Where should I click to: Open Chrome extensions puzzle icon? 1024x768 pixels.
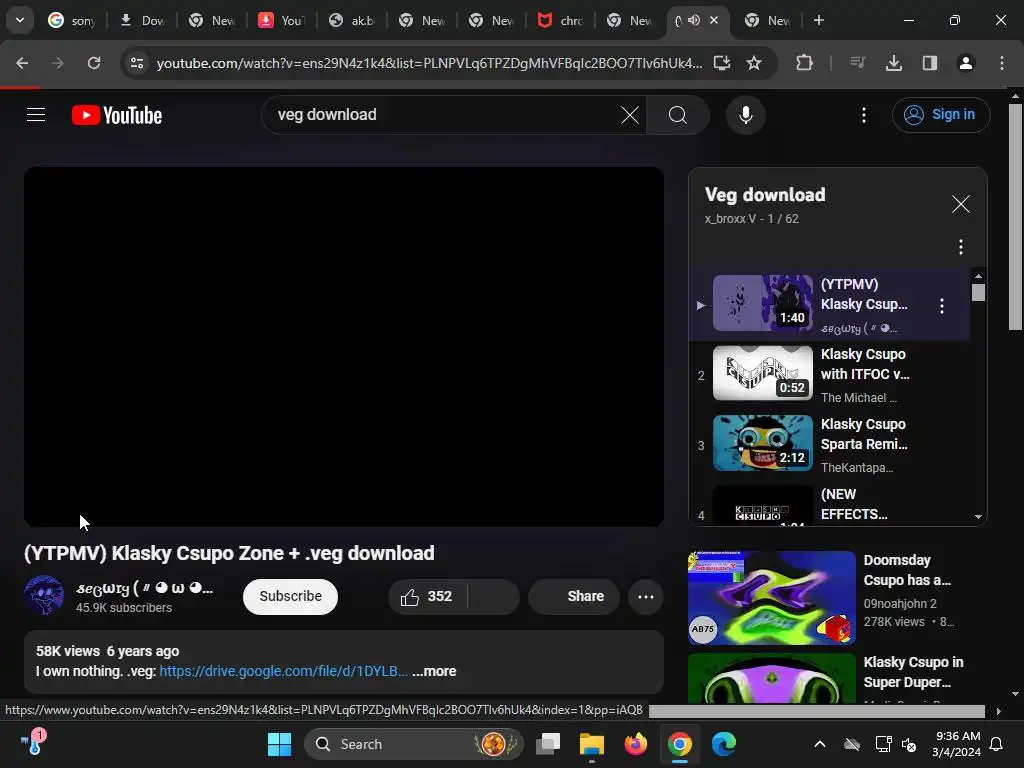coord(805,63)
